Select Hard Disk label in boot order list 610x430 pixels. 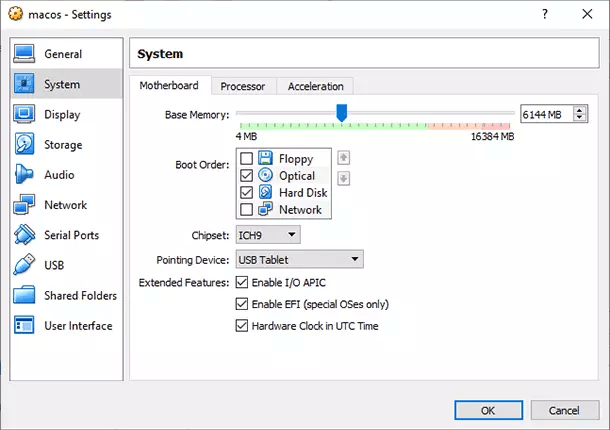tap(303, 193)
